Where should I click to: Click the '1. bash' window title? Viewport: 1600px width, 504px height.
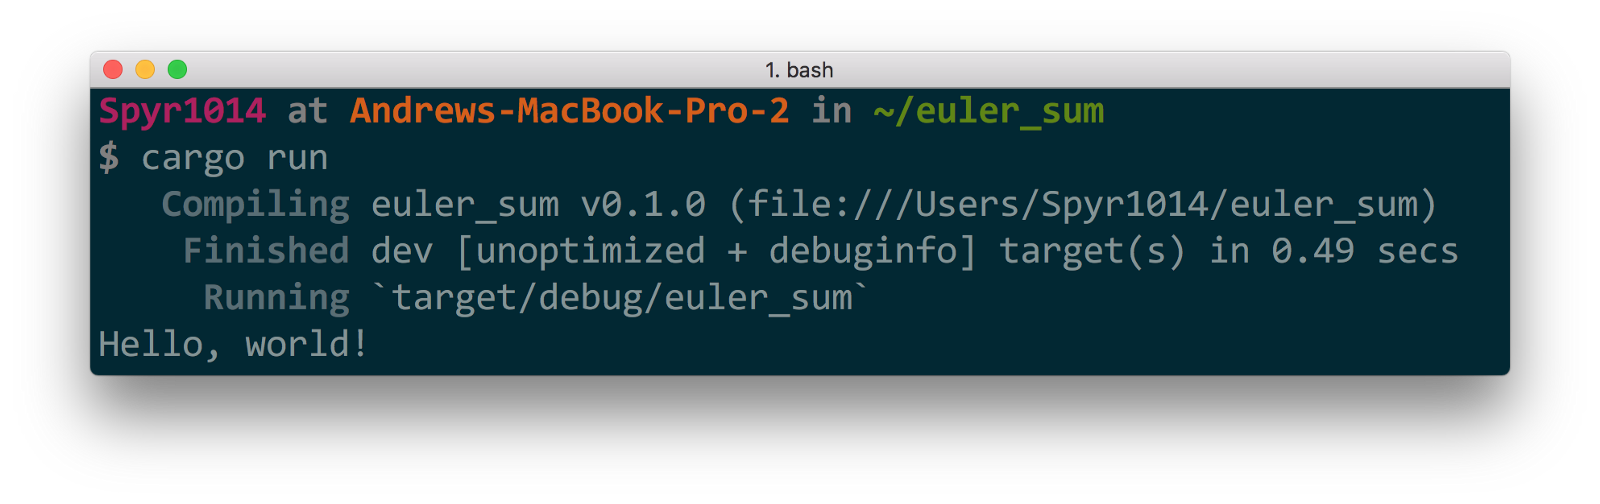[x=799, y=70]
